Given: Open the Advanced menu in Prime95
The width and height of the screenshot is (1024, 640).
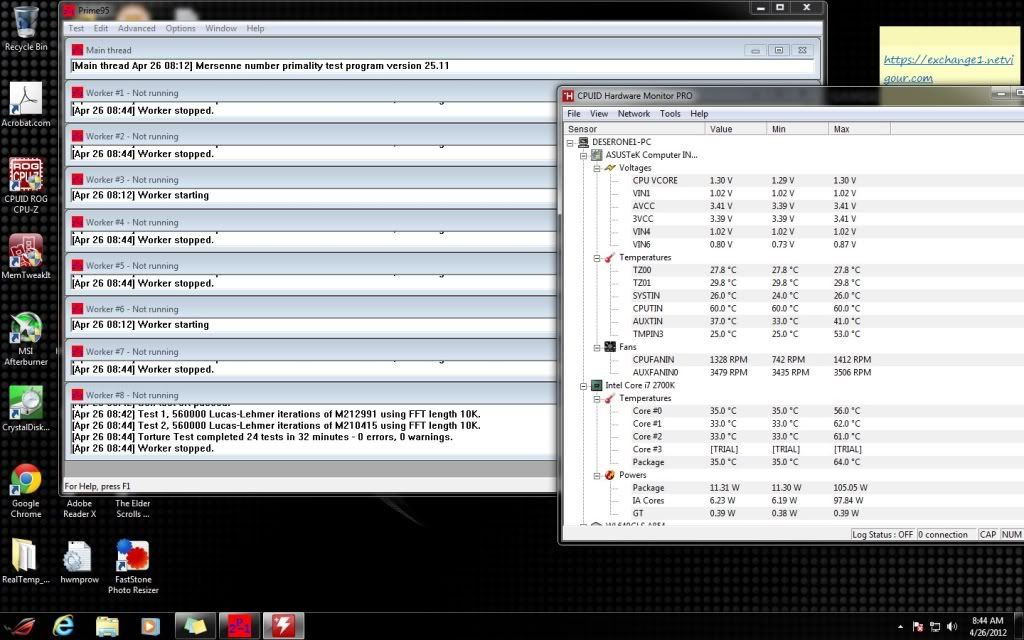Looking at the screenshot, I should (x=136, y=28).
